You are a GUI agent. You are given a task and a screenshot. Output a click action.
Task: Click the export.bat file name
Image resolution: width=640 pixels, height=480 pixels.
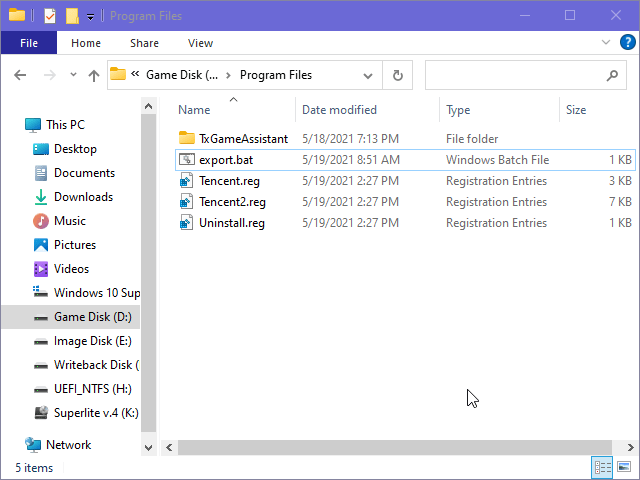pyautogui.click(x=226, y=160)
